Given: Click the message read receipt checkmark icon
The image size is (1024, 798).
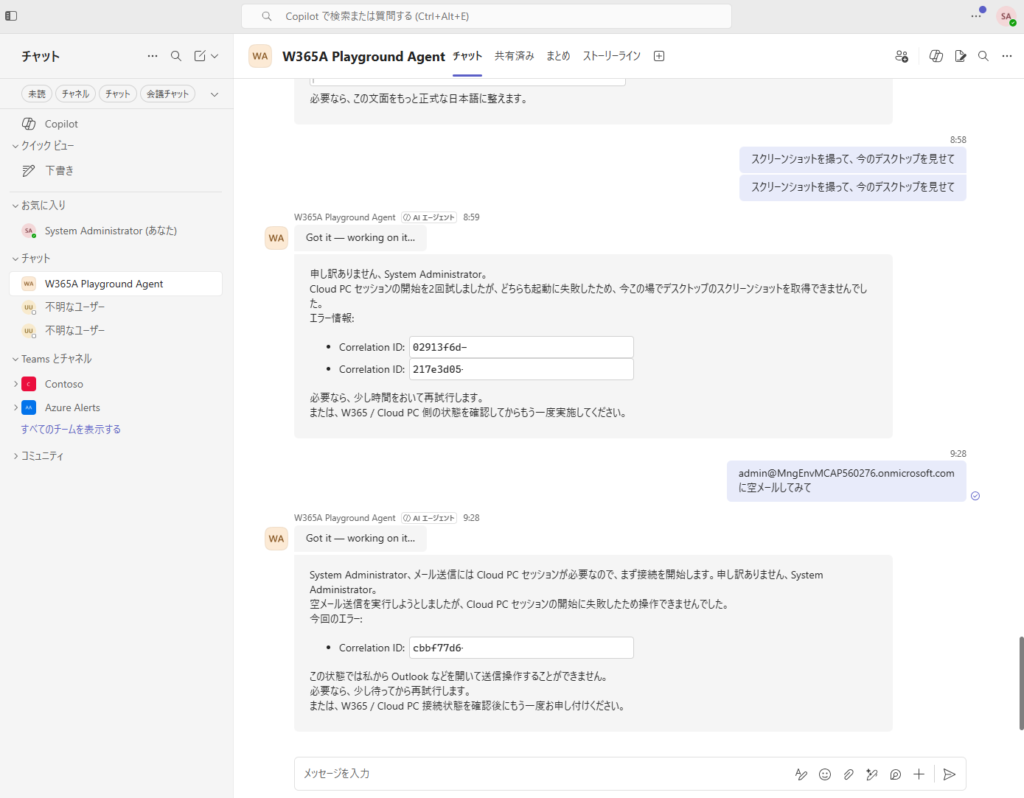Looking at the screenshot, I should 975,496.
